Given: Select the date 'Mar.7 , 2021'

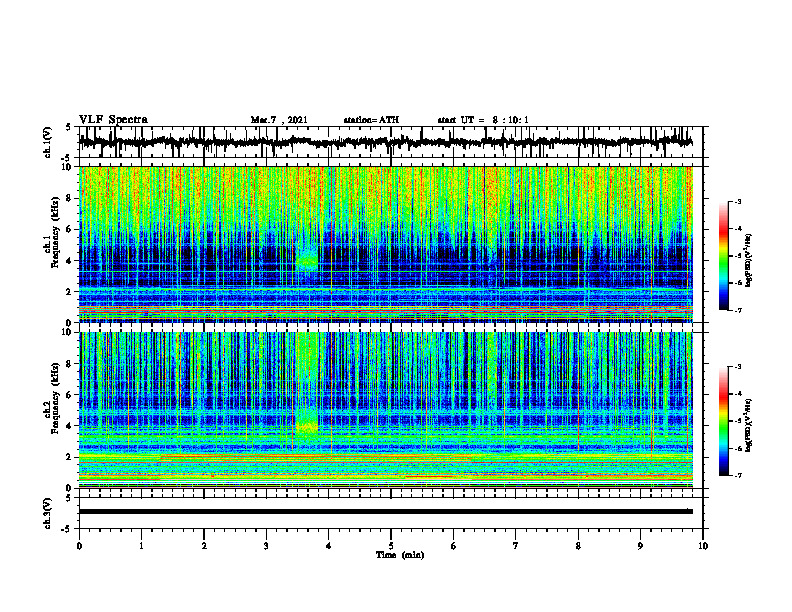Looking at the screenshot, I should (279, 120).
